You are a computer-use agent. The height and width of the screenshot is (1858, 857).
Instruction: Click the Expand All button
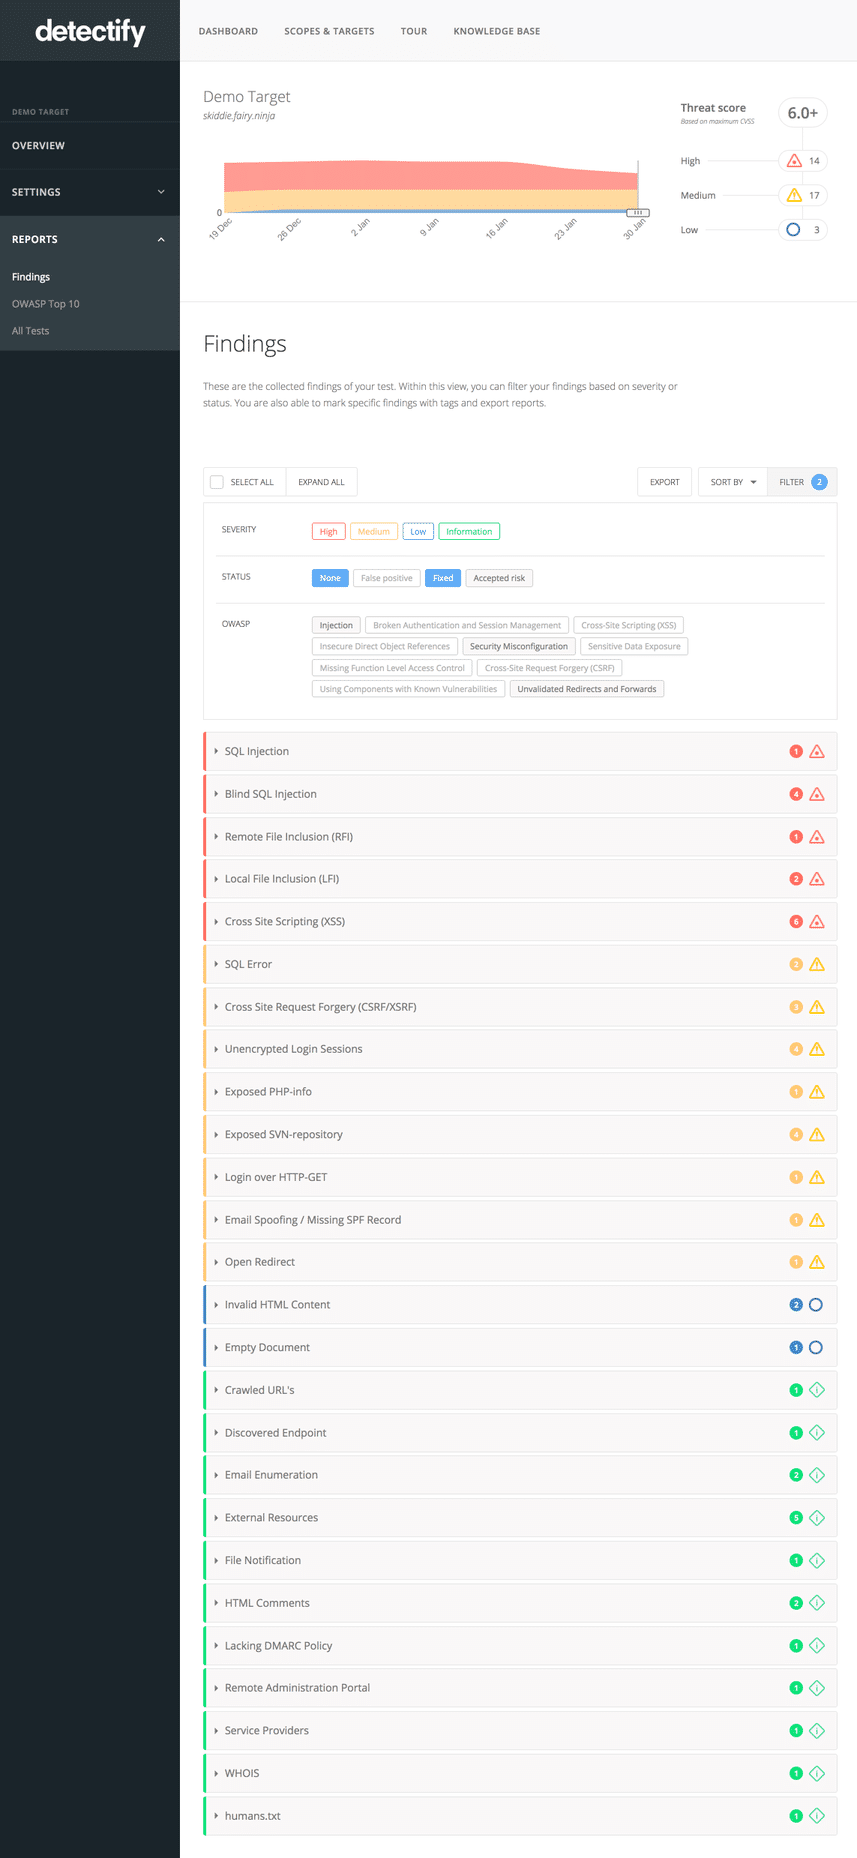coord(321,482)
